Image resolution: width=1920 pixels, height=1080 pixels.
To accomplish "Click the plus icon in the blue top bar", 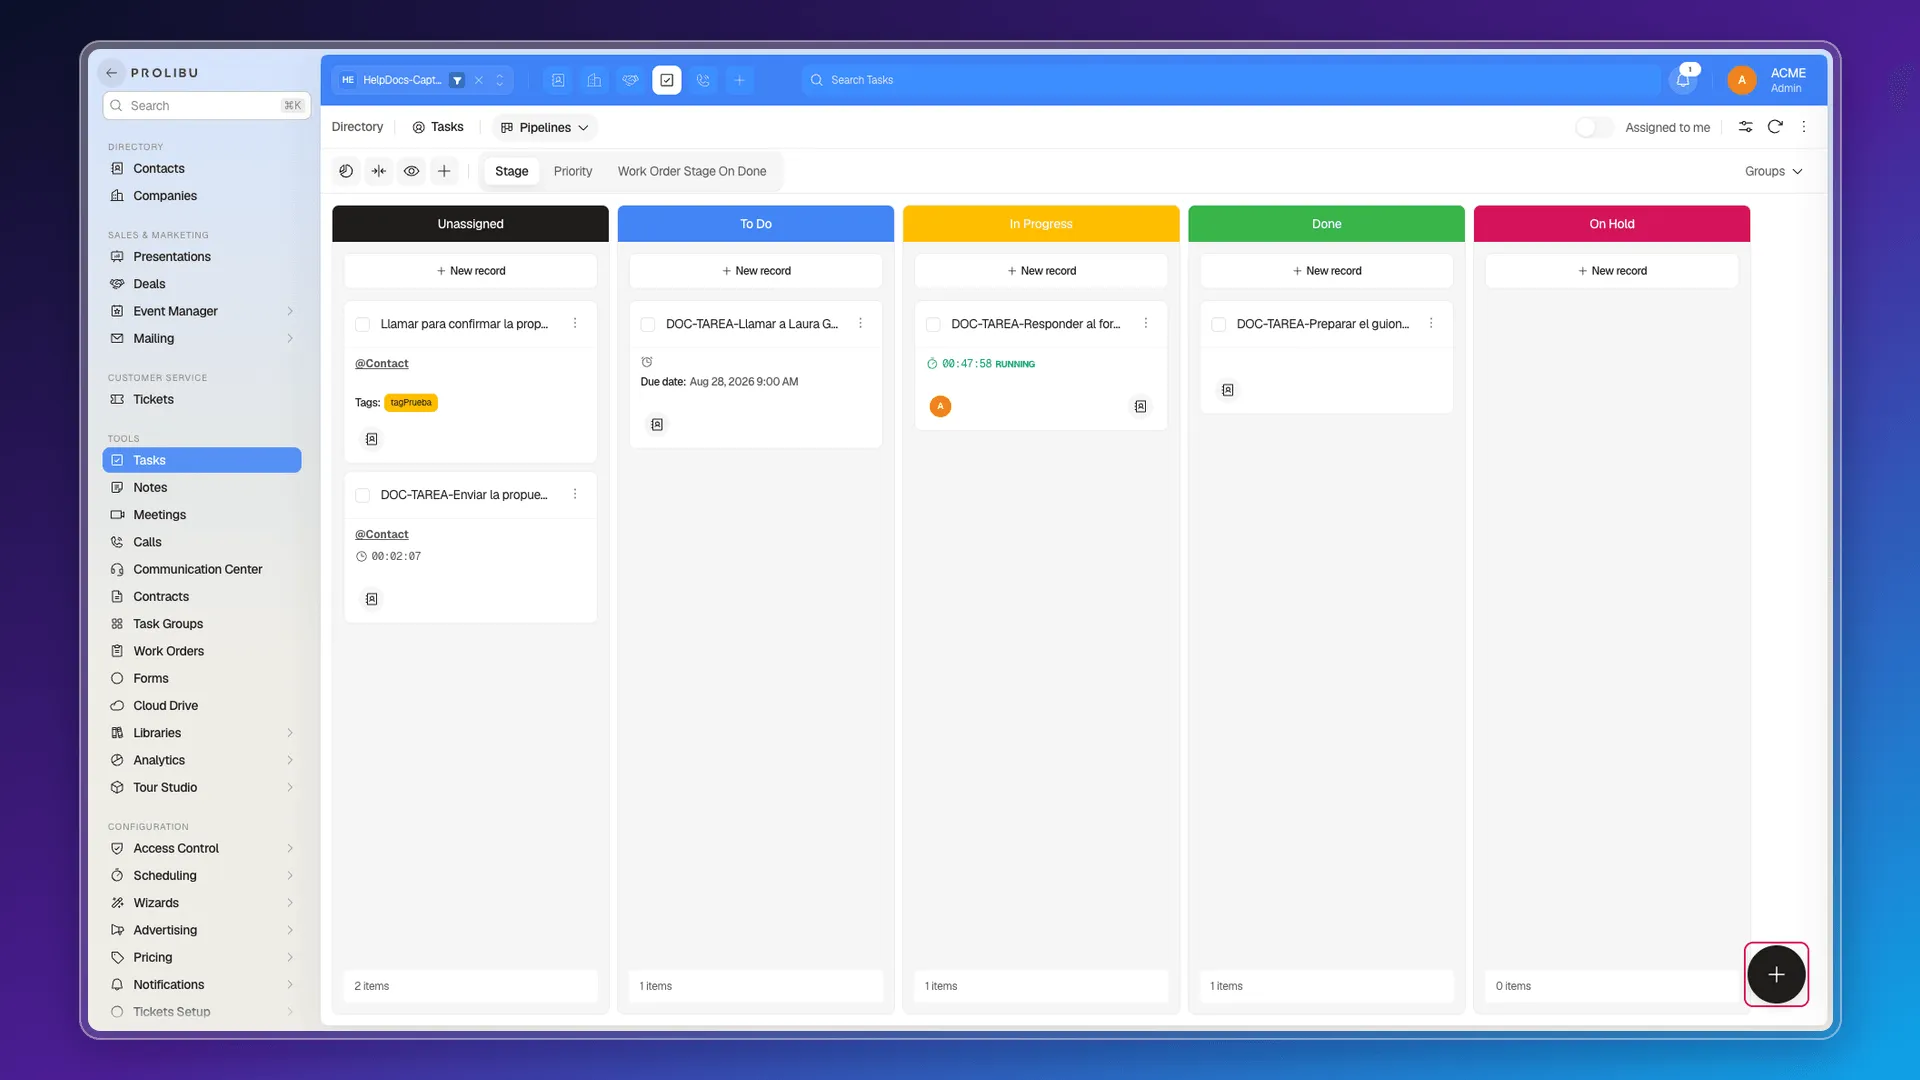I will pos(739,80).
